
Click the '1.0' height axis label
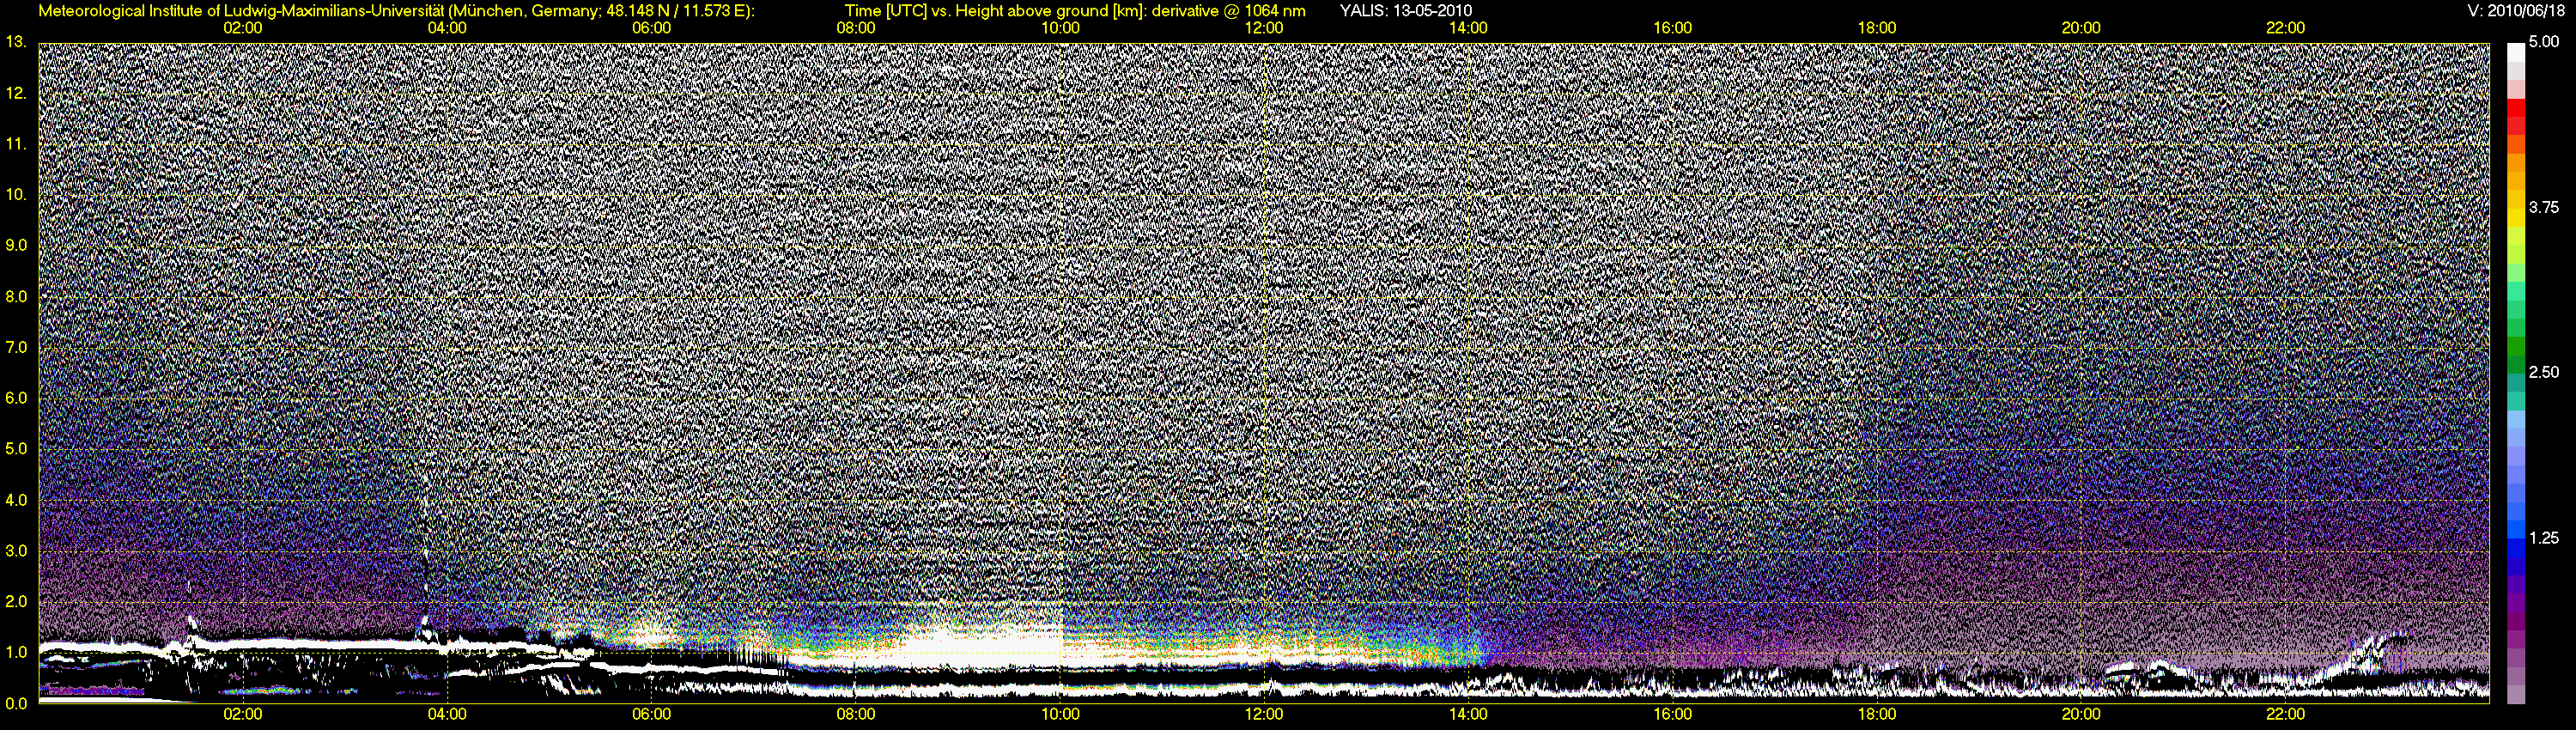[16, 652]
